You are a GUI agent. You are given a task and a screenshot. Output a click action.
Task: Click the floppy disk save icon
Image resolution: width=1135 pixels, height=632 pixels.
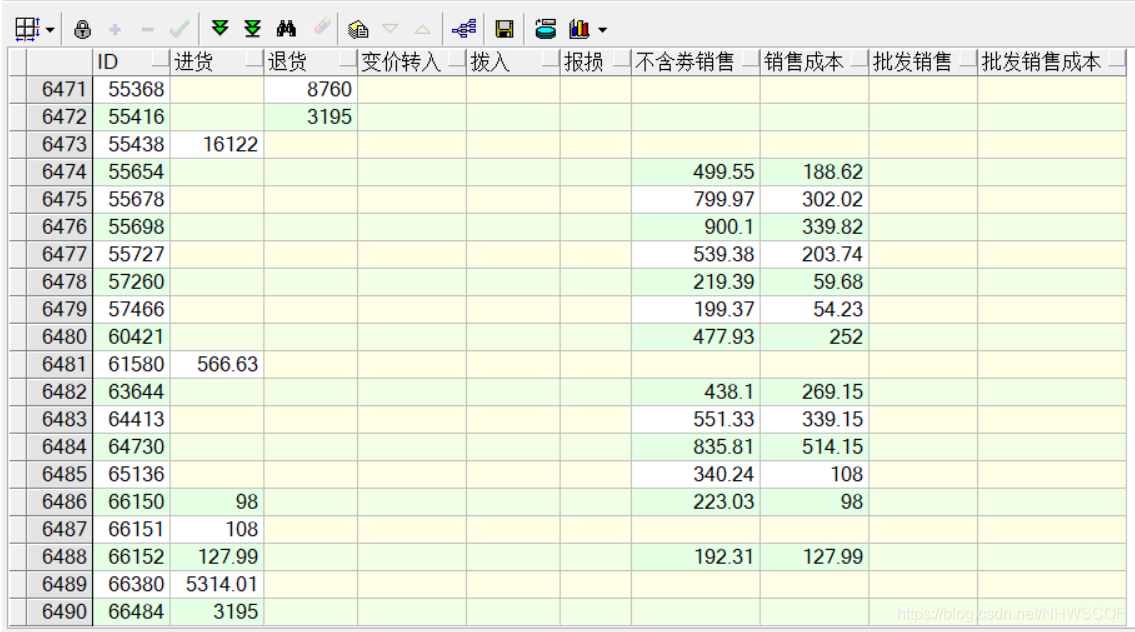[x=504, y=29]
